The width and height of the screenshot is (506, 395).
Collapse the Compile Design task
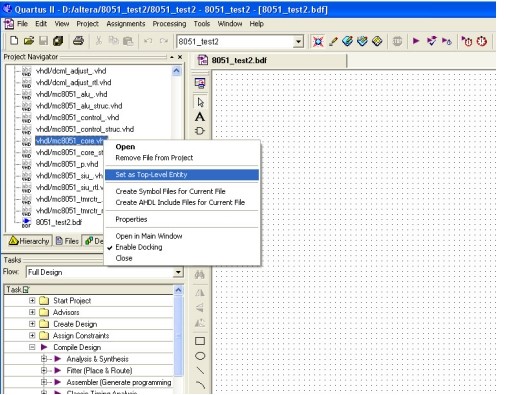32,347
